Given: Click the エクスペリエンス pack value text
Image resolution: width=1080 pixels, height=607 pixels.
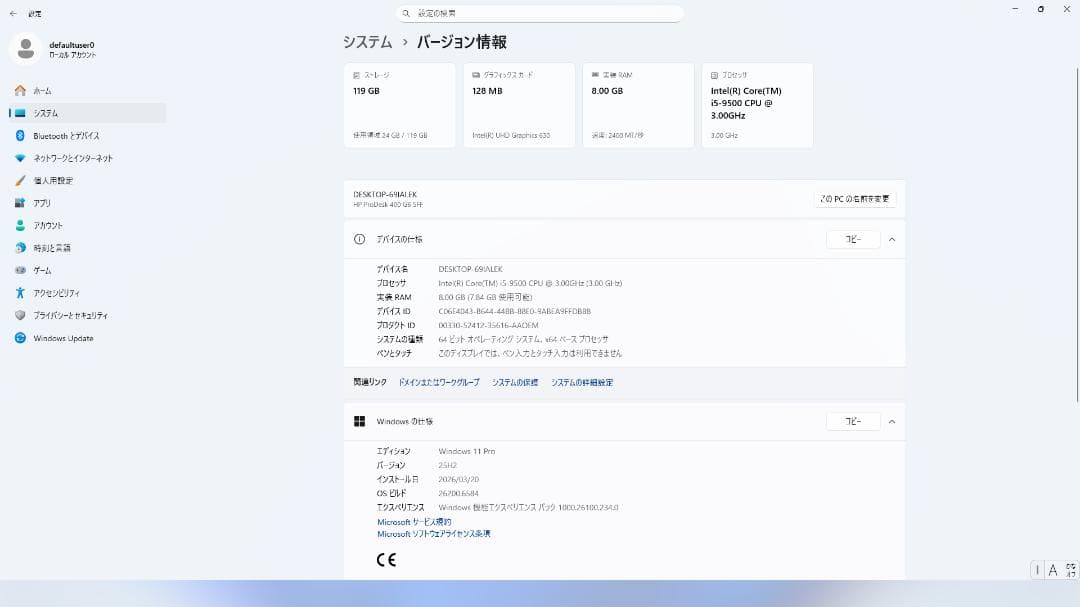Looking at the screenshot, I should coord(528,507).
